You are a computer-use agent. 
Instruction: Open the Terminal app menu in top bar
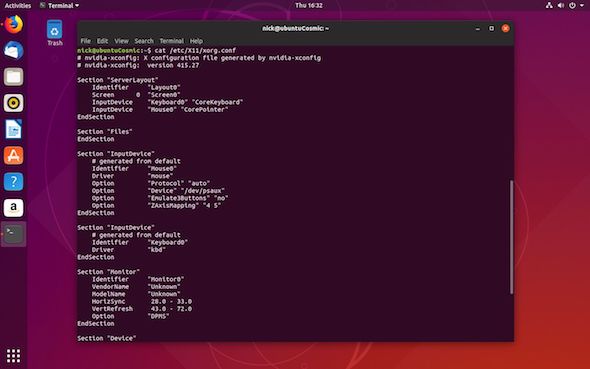(59, 5)
